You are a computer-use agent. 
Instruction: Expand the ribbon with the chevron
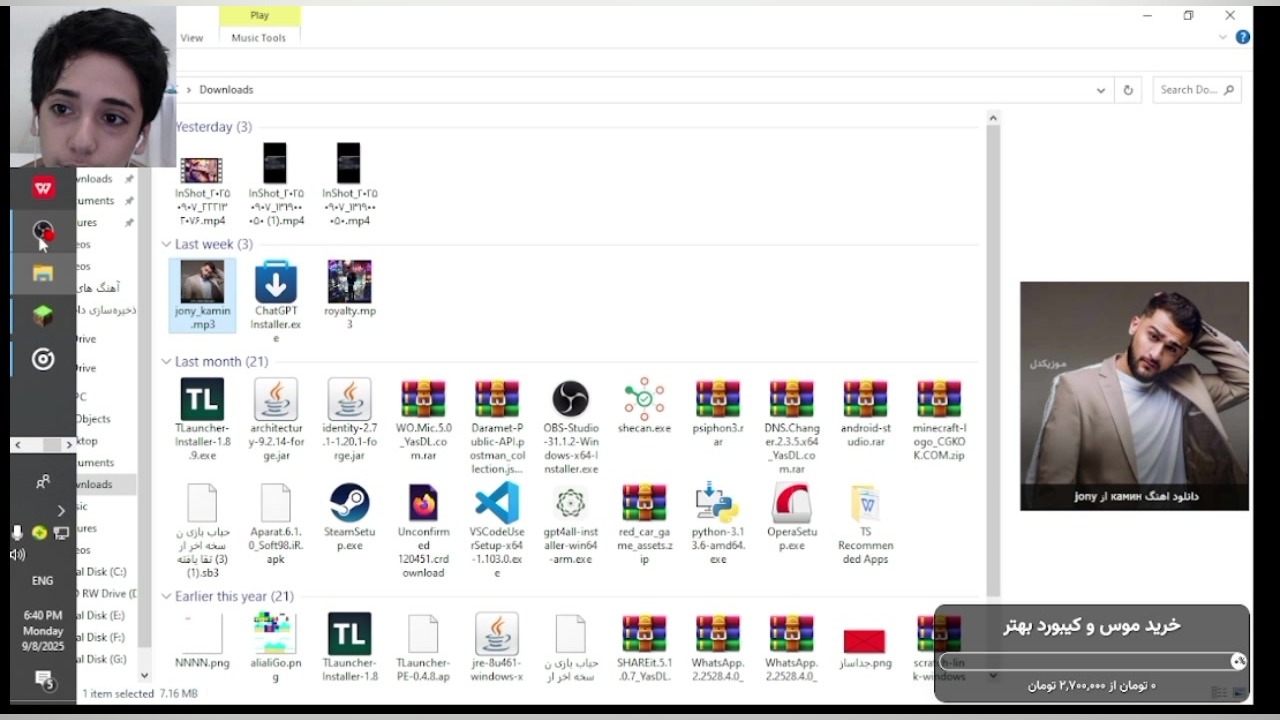[1223, 38]
